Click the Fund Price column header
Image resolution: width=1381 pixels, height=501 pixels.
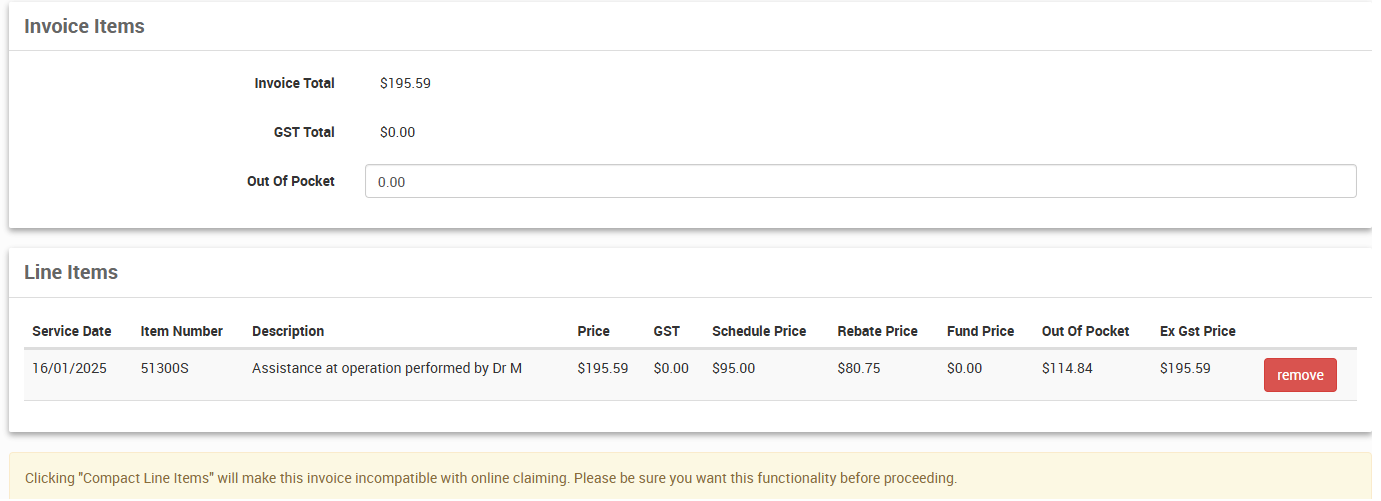980,331
